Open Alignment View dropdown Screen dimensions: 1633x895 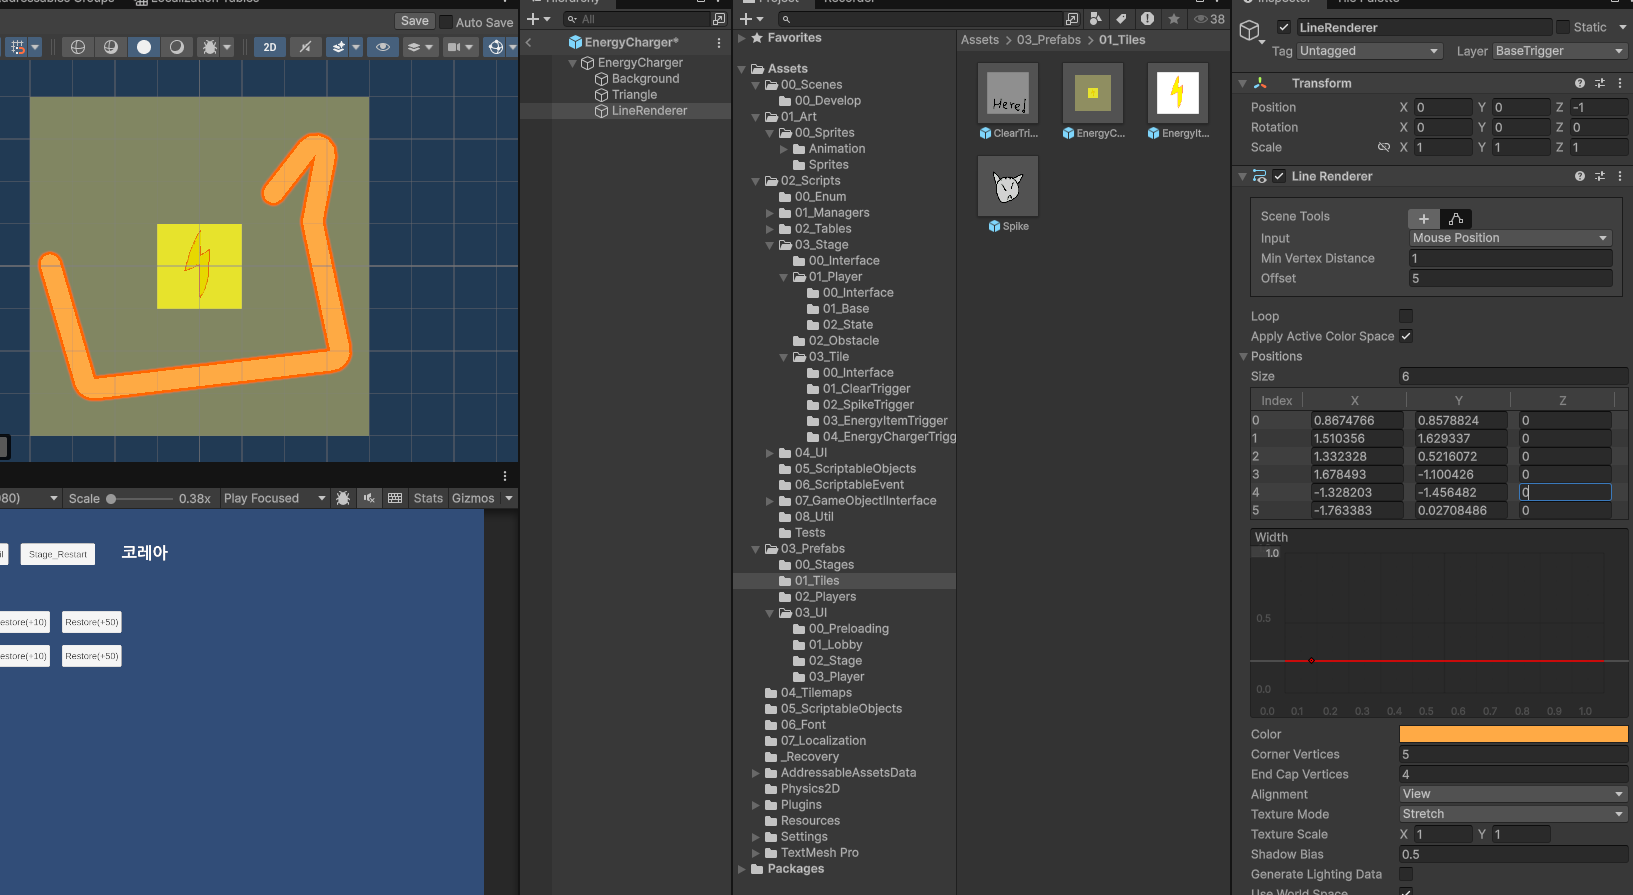[1513, 794]
